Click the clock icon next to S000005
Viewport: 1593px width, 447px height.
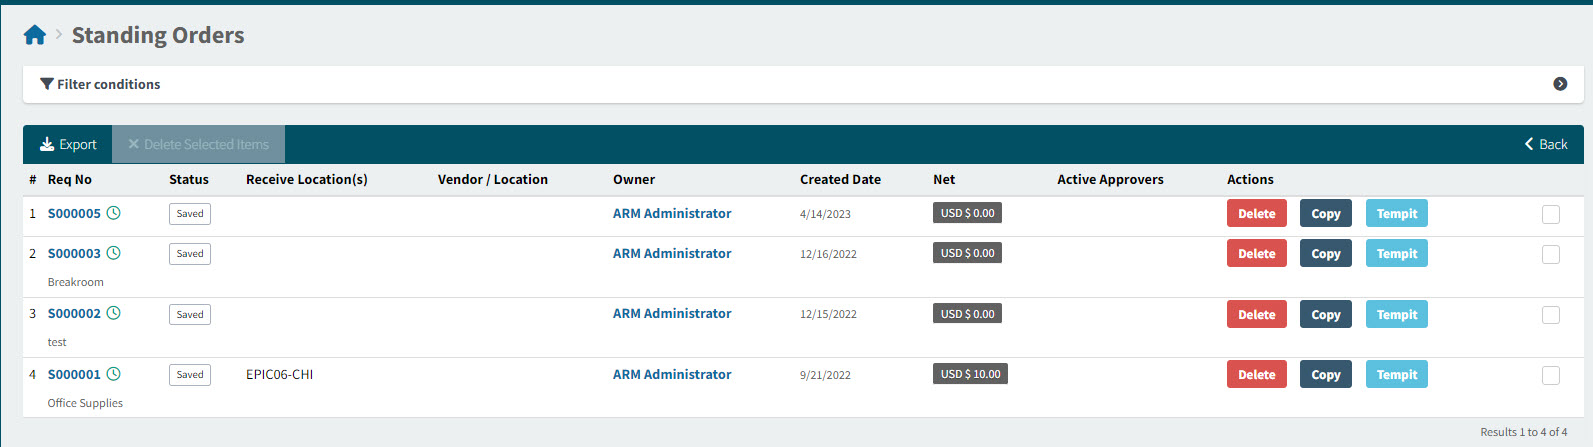point(114,213)
